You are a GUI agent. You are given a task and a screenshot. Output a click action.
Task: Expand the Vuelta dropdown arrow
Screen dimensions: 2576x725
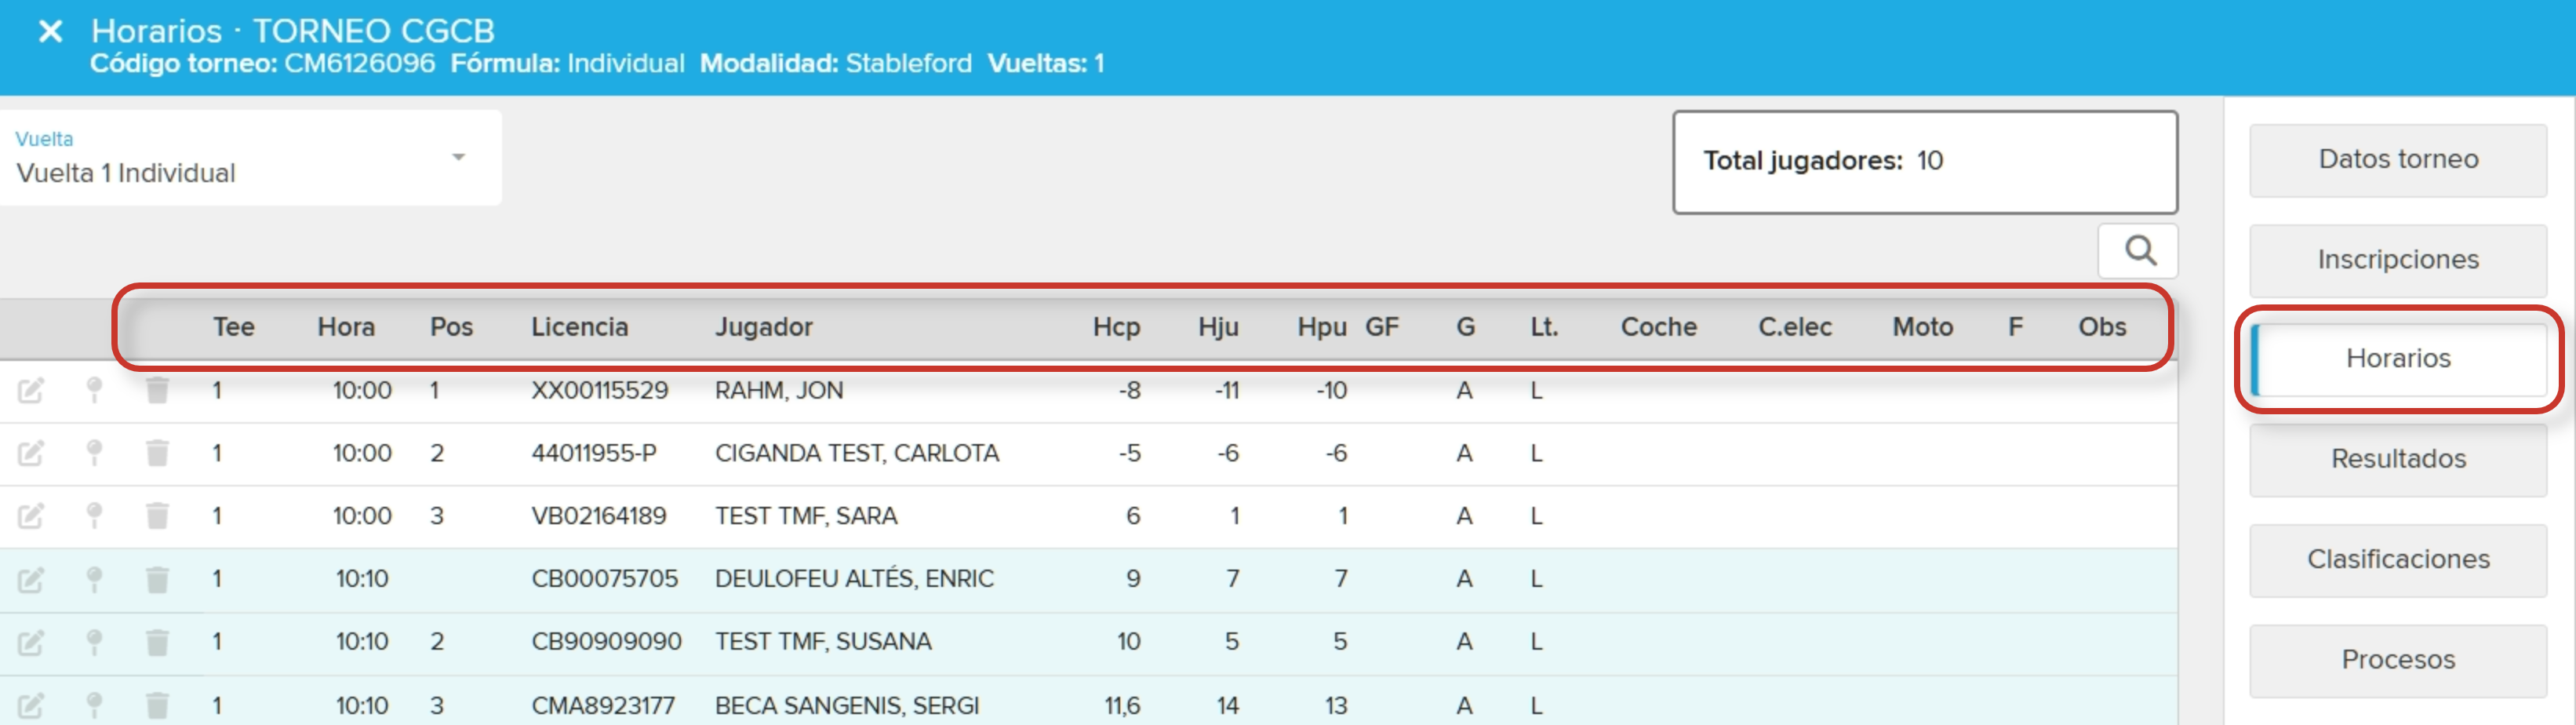458,157
